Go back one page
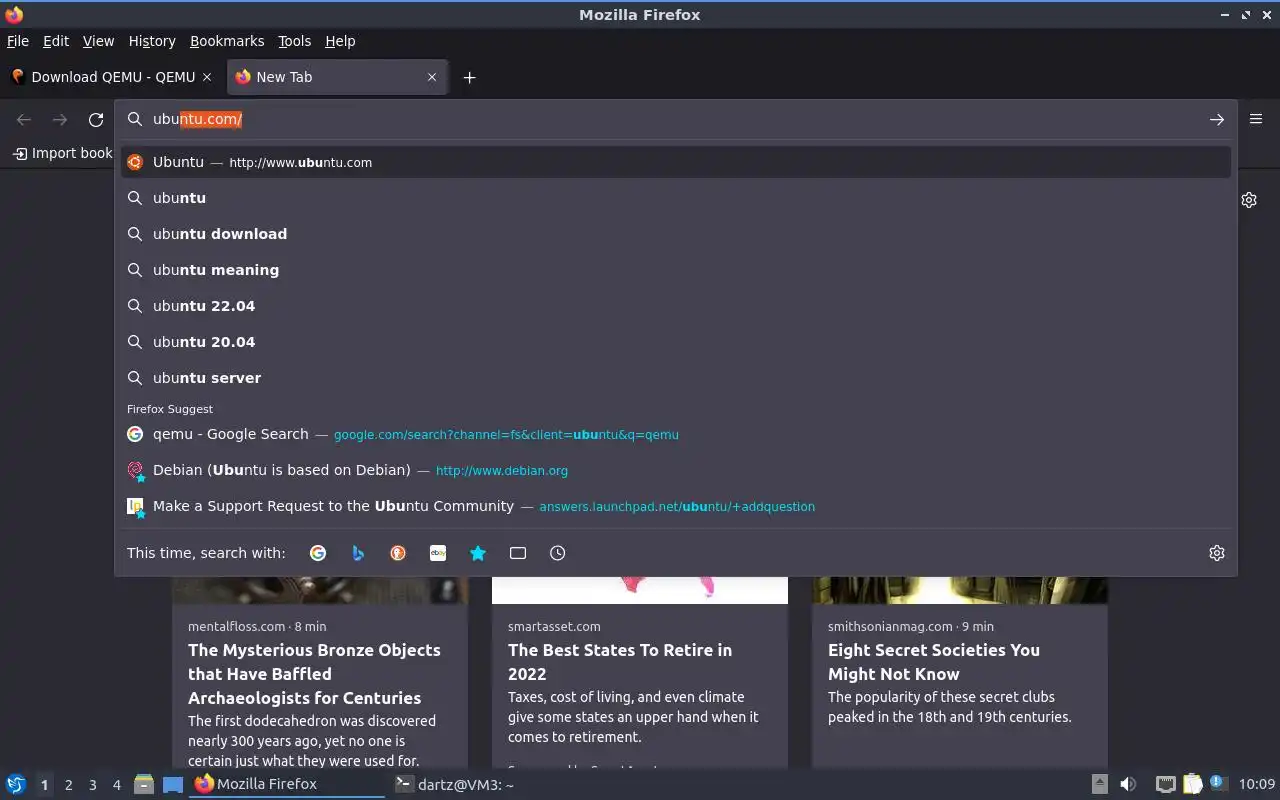Screen dimensions: 1280x800 (x=24, y=119)
